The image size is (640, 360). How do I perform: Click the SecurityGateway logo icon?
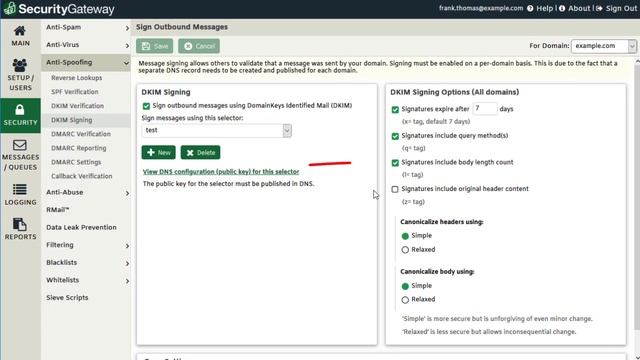pos(9,9)
